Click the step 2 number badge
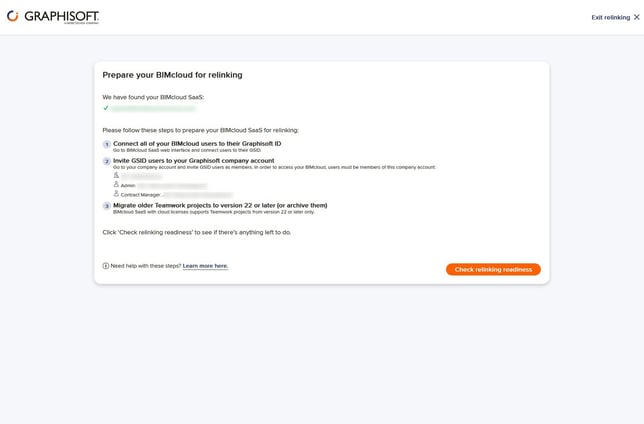The width and height of the screenshot is (644, 424). pyautogui.click(x=107, y=161)
